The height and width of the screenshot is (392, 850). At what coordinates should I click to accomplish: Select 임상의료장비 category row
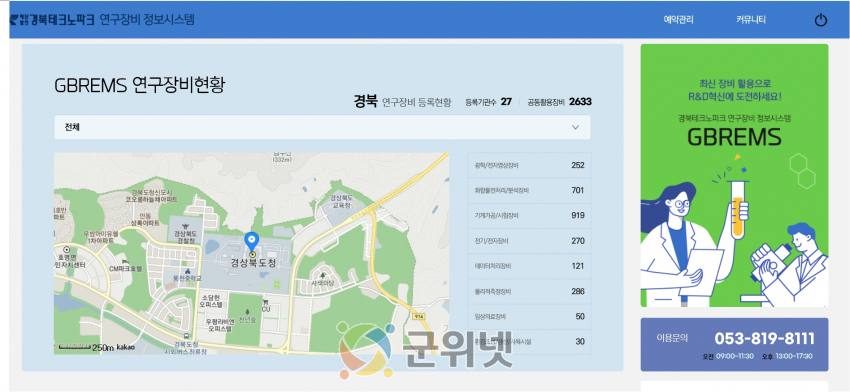[529, 316]
